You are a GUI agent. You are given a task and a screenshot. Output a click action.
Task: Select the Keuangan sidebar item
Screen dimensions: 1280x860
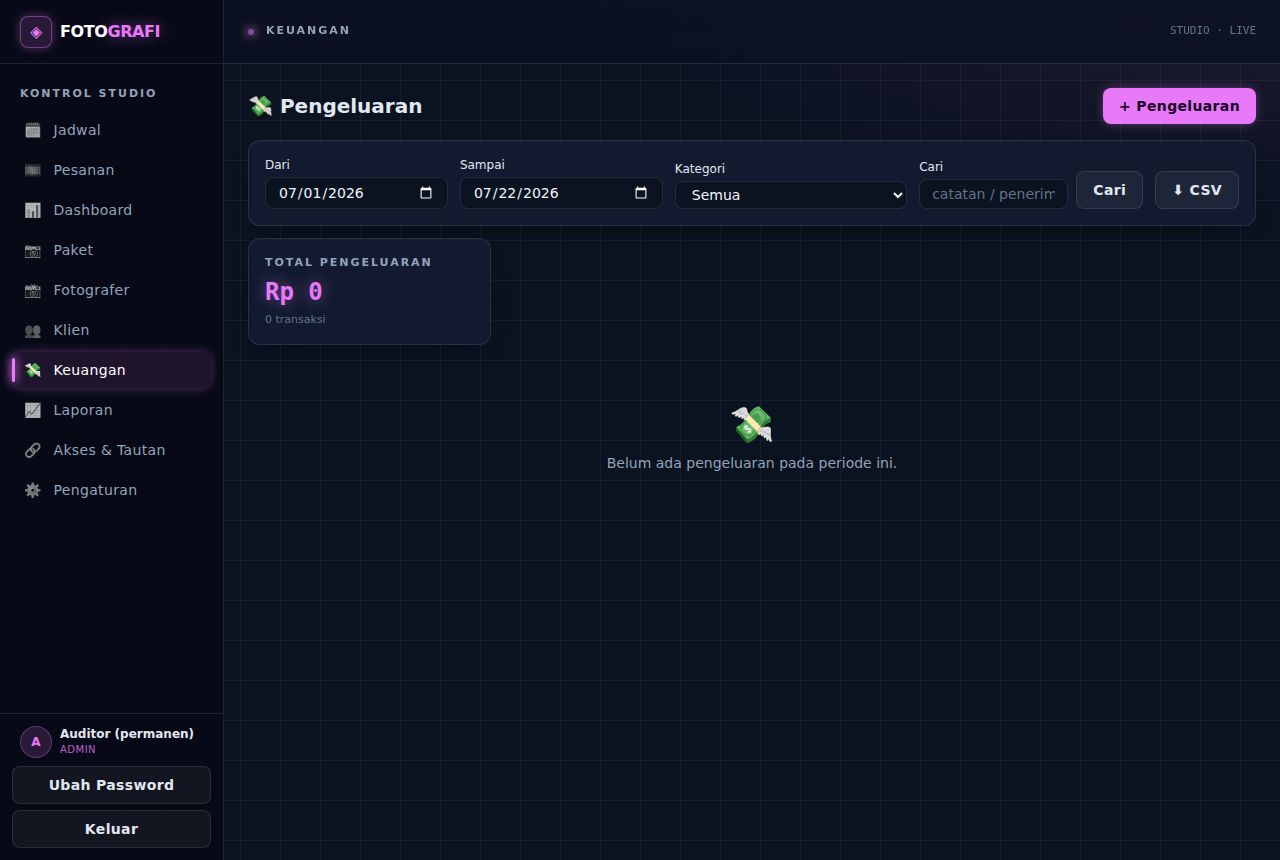click(111, 370)
